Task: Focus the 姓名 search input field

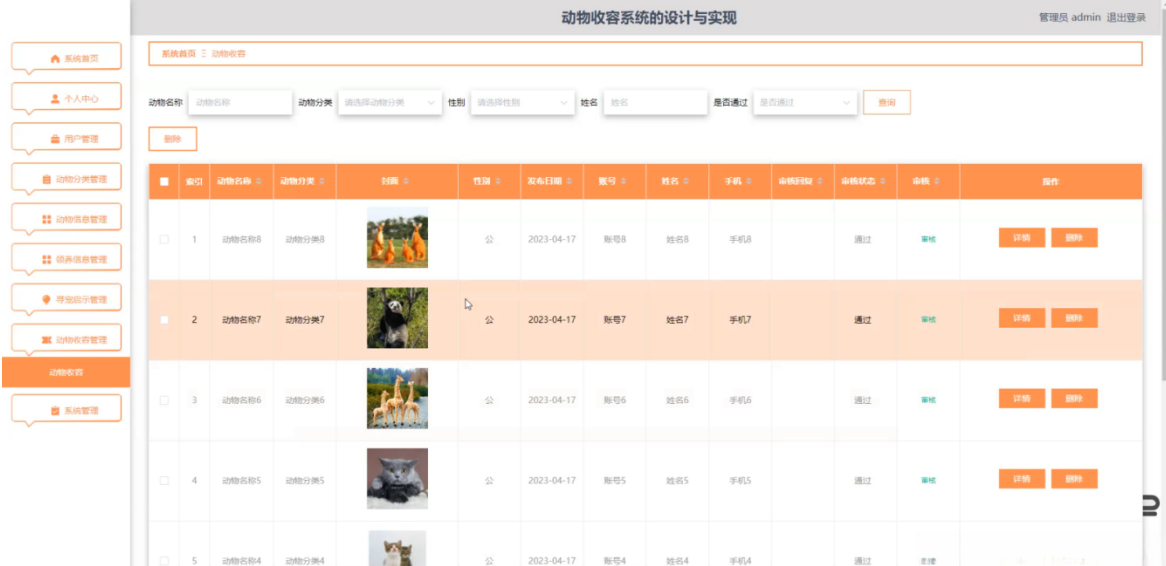Action: 655,103
